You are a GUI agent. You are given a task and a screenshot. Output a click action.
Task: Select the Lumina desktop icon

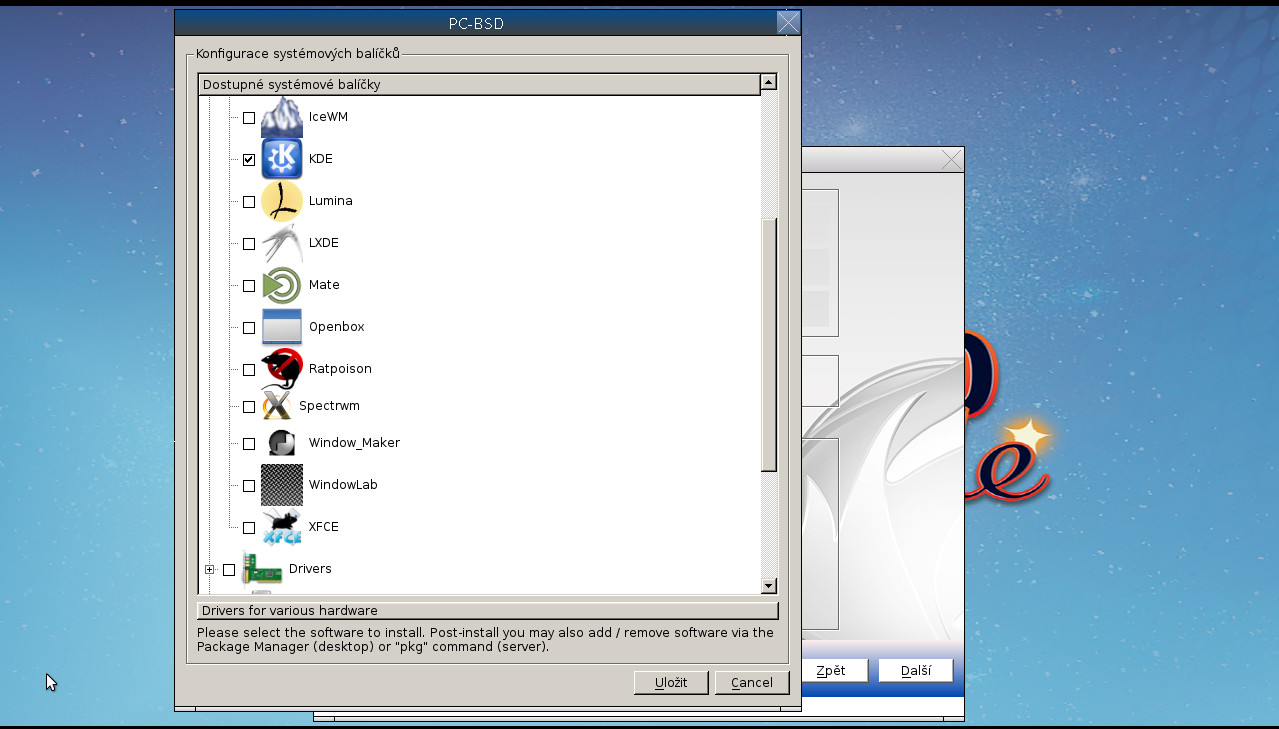(x=281, y=200)
